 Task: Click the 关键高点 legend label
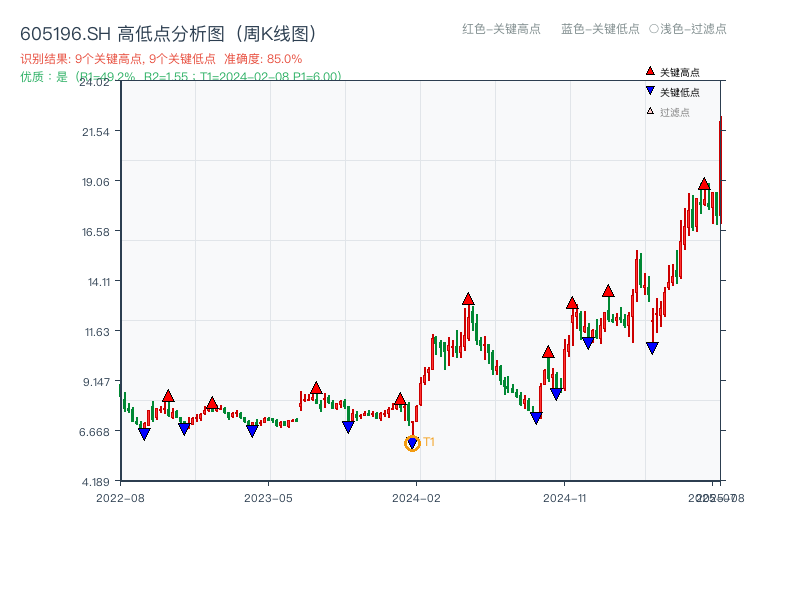coord(680,72)
